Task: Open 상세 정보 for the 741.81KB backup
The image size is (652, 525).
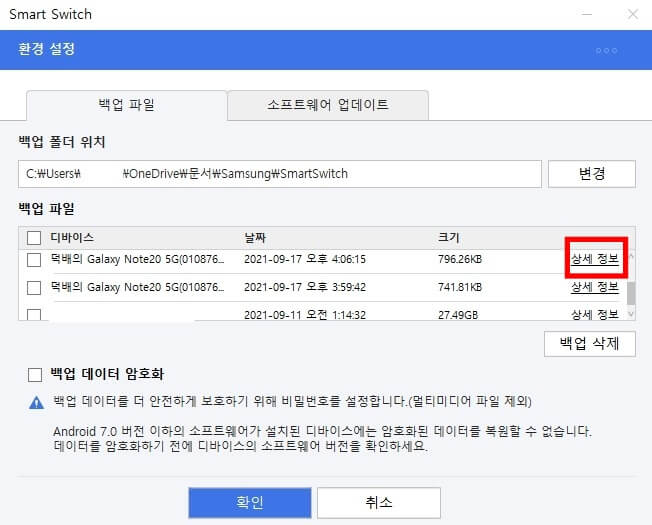Action: pyautogui.click(x=595, y=287)
